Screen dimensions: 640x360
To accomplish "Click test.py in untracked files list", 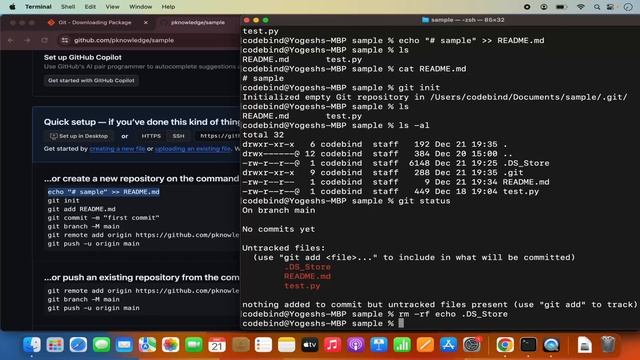I will pos(302,286).
